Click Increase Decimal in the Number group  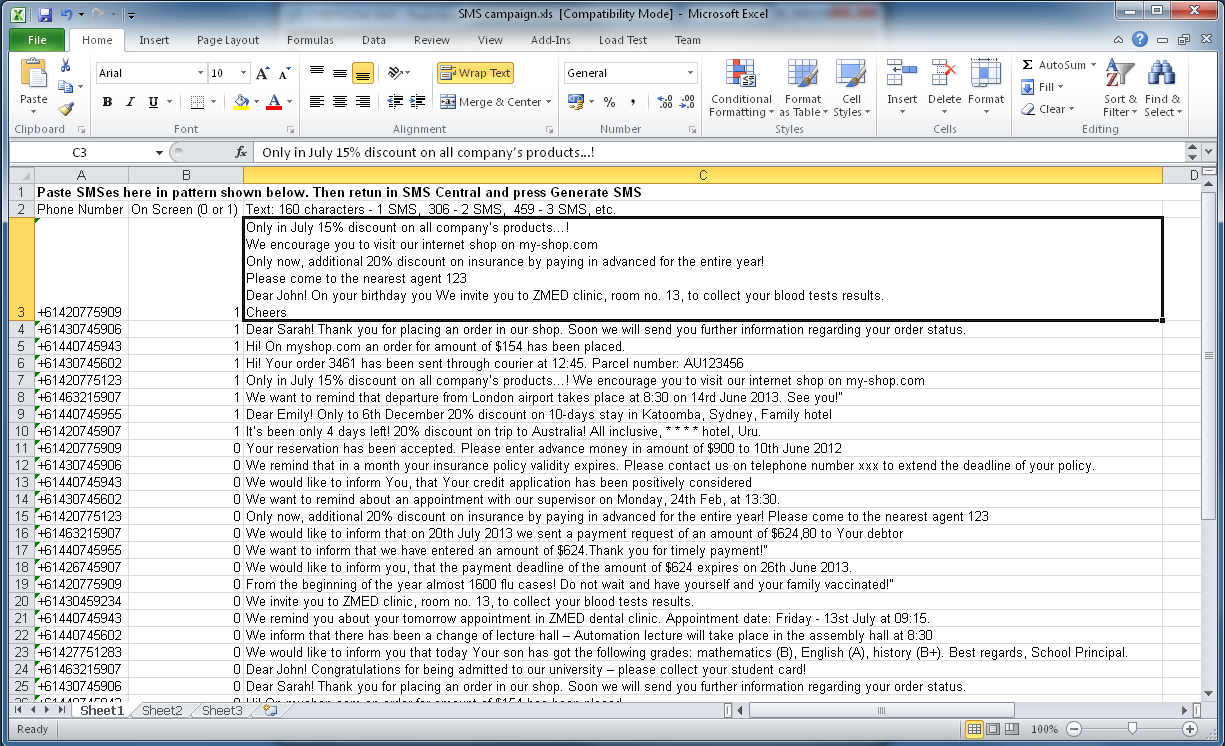tap(665, 102)
